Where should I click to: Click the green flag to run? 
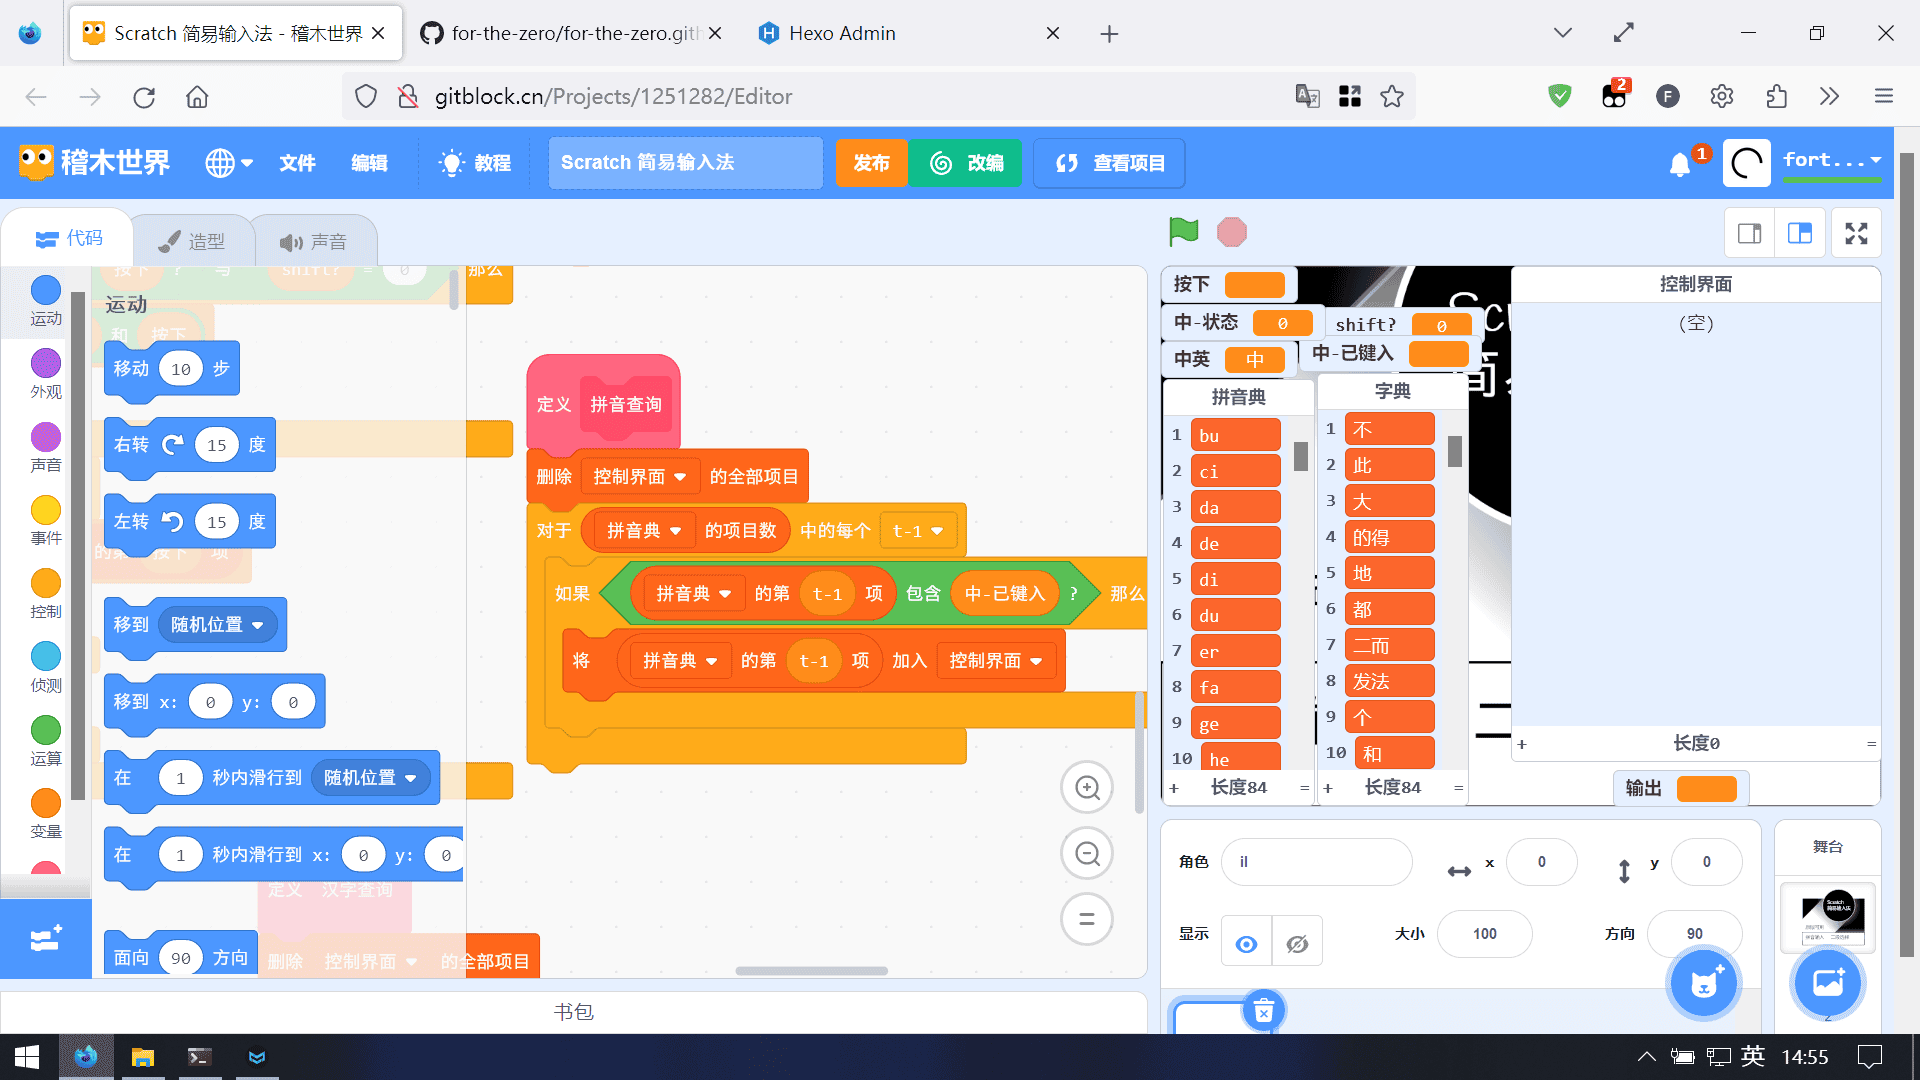coord(1183,232)
